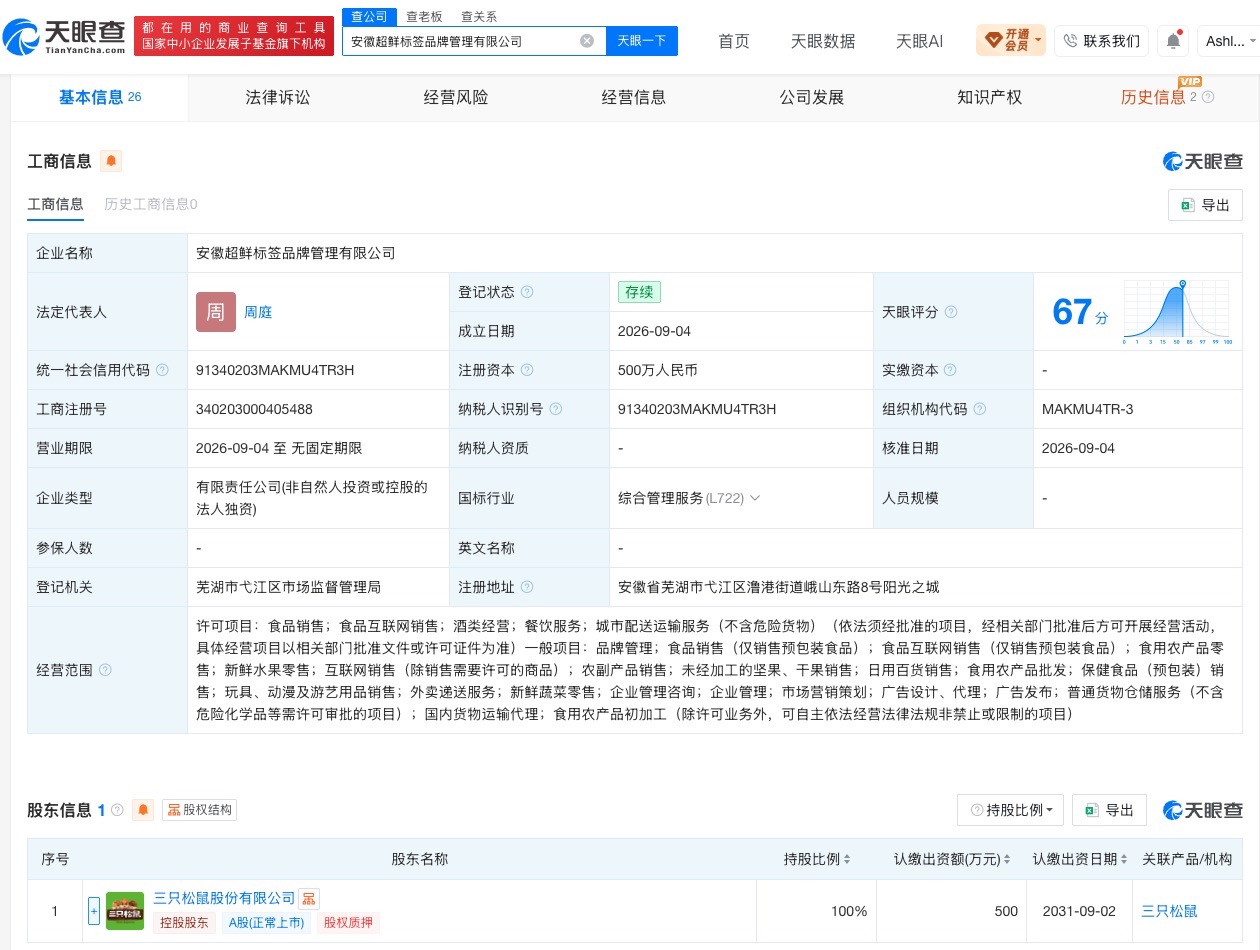Click the 天眼一下 search button

(x=642, y=41)
